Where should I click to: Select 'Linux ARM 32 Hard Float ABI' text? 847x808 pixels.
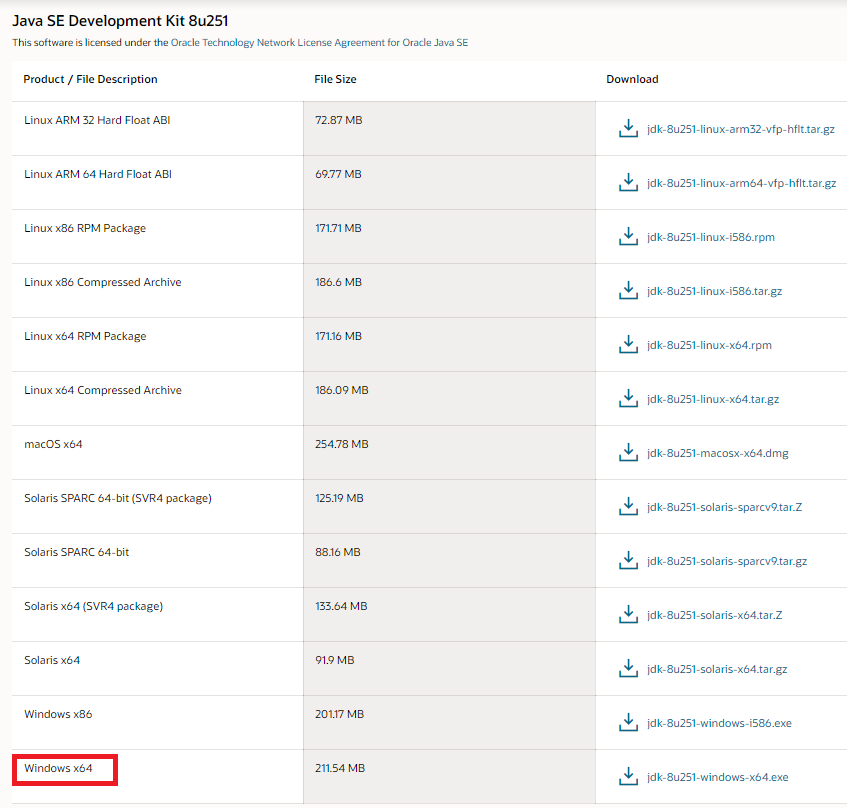pyautogui.click(x=97, y=120)
